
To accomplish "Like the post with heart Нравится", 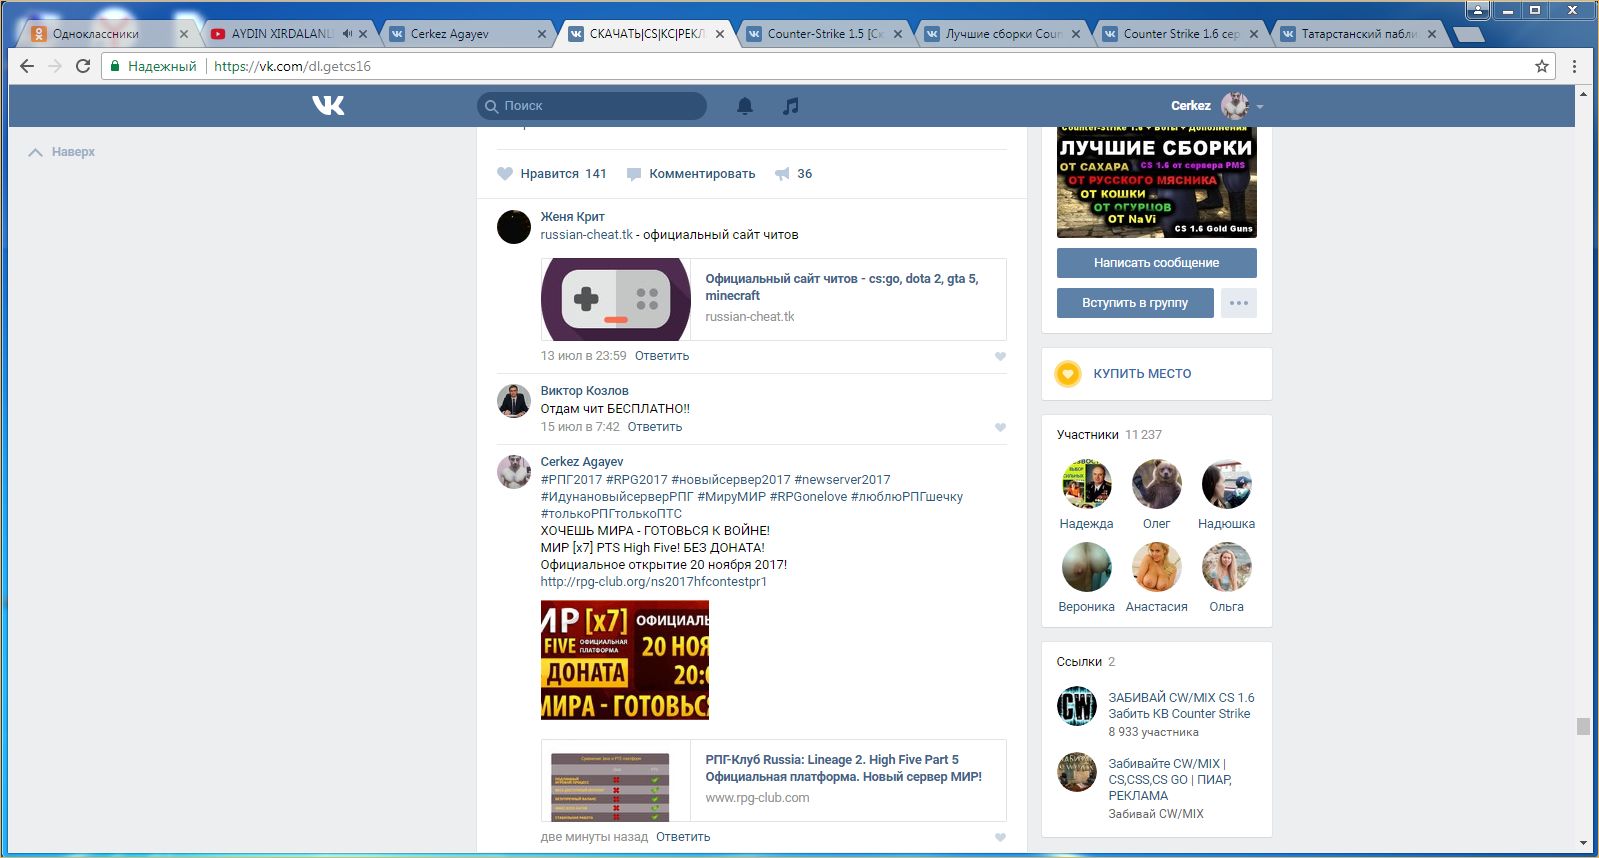I will point(505,174).
